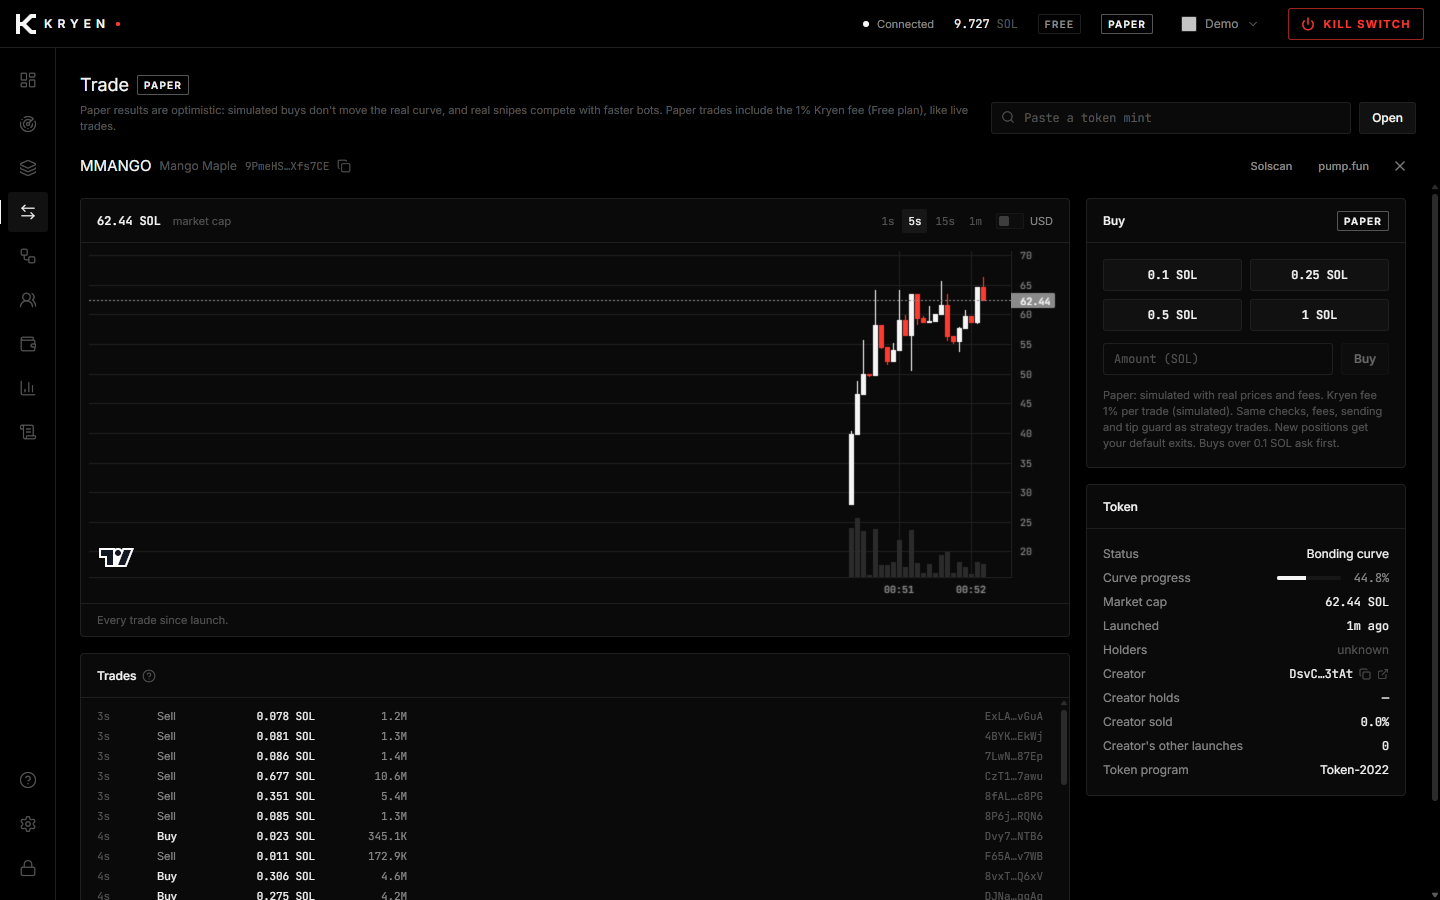Open the settings gear in sidebar
Viewport: 1440px width, 900px height.
[28, 824]
